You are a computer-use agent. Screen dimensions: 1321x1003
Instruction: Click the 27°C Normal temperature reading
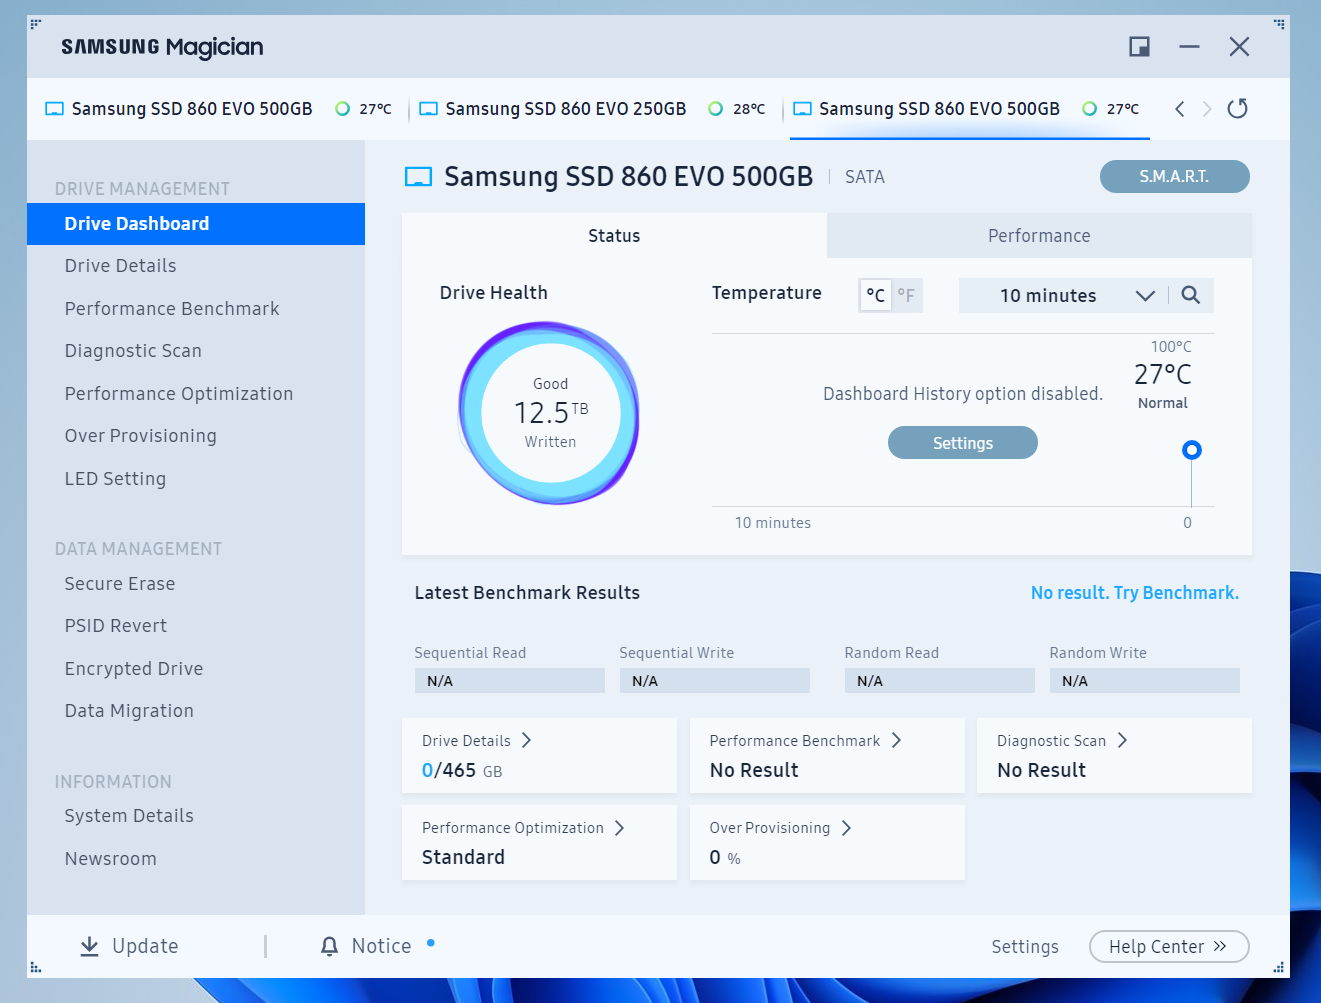1163,385
